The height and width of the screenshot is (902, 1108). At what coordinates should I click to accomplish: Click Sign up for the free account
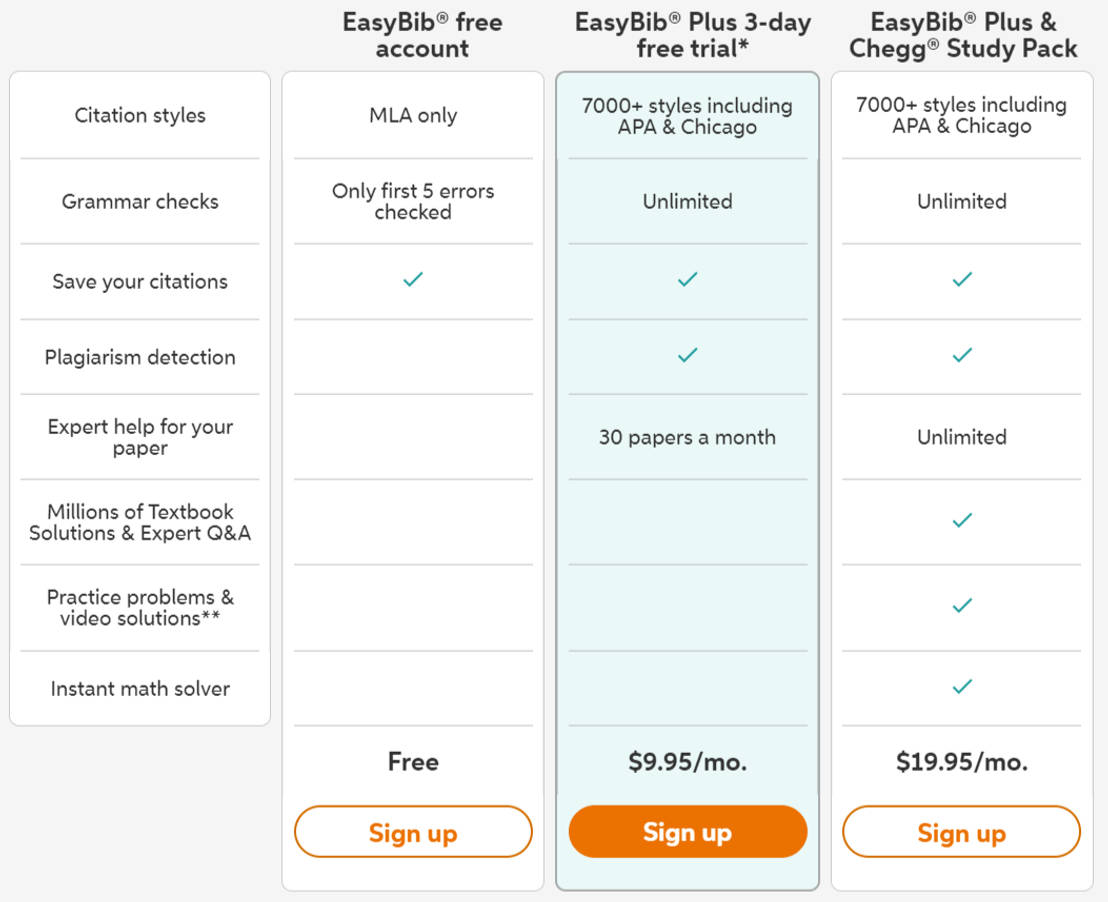click(413, 831)
